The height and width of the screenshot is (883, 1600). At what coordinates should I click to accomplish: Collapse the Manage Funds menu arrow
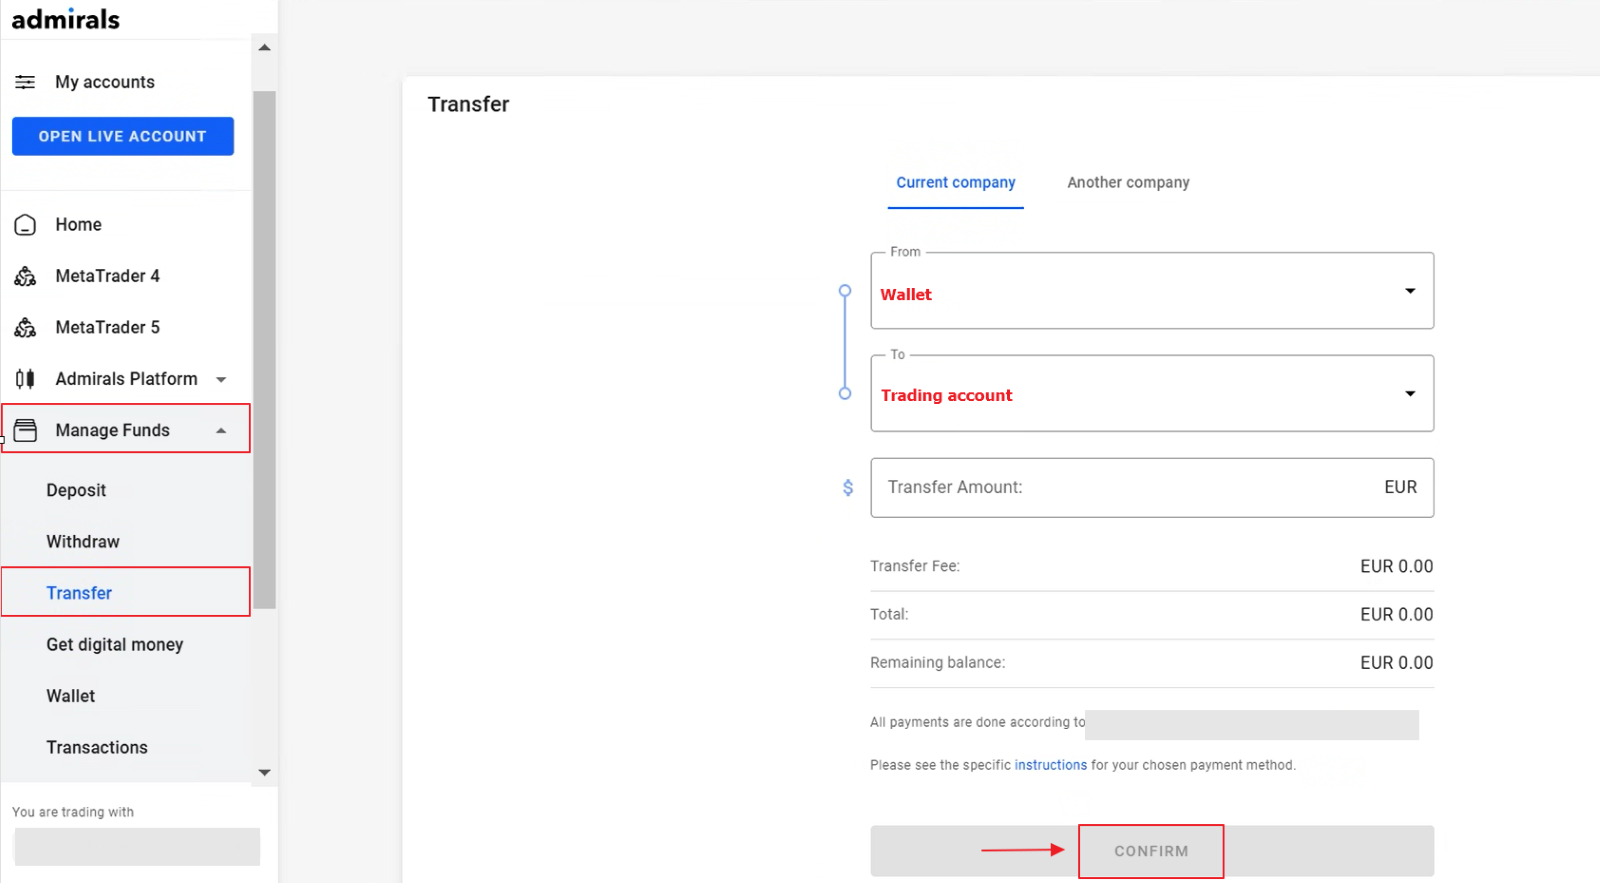point(221,431)
